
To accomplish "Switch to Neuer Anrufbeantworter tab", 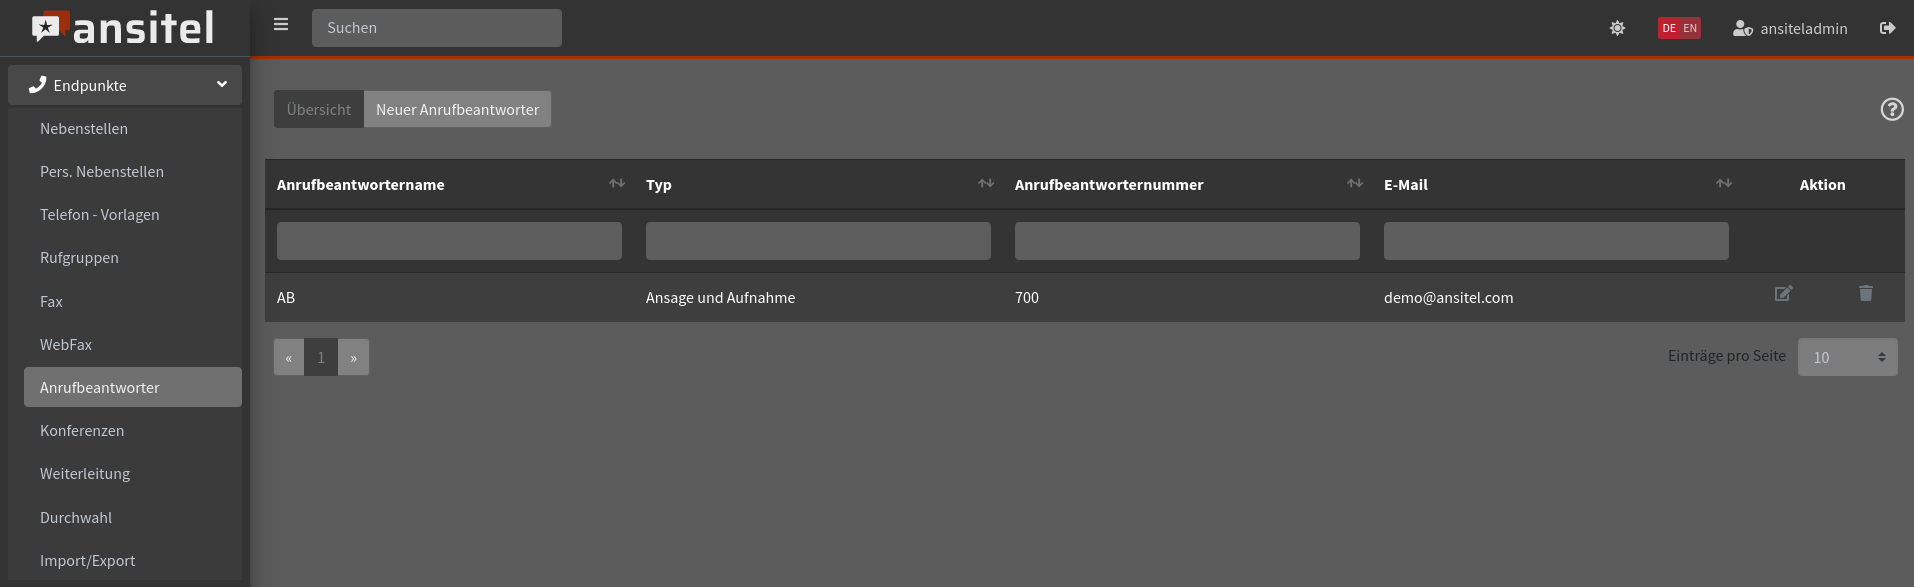I will [x=457, y=109].
